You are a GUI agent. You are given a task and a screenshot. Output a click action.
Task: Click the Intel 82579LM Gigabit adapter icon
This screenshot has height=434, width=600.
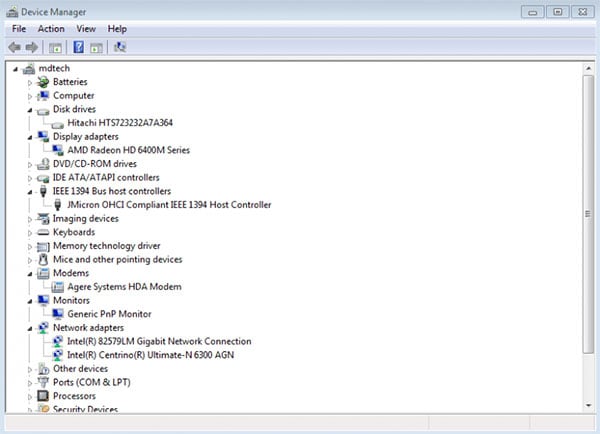pyautogui.click(x=57, y=341)
